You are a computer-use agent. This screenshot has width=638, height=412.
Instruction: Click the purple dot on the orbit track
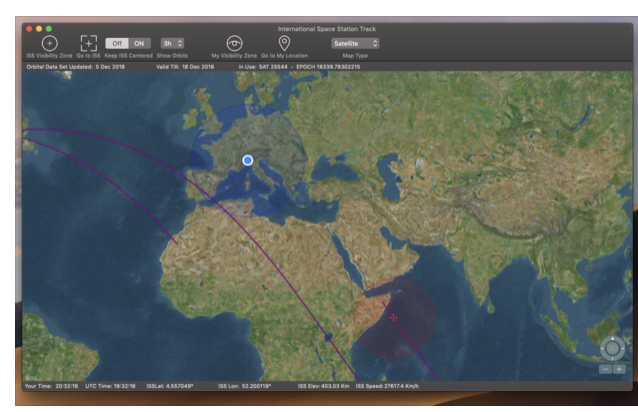click(328, 337)
